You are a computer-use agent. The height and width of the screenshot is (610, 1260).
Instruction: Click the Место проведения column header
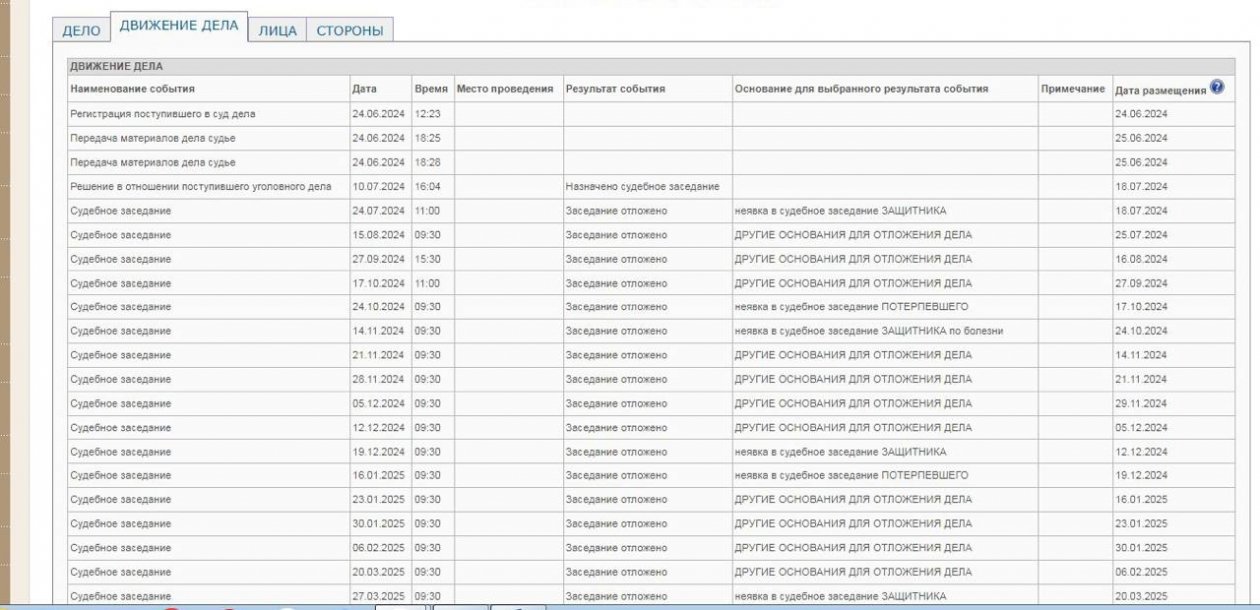click(504, 90)
